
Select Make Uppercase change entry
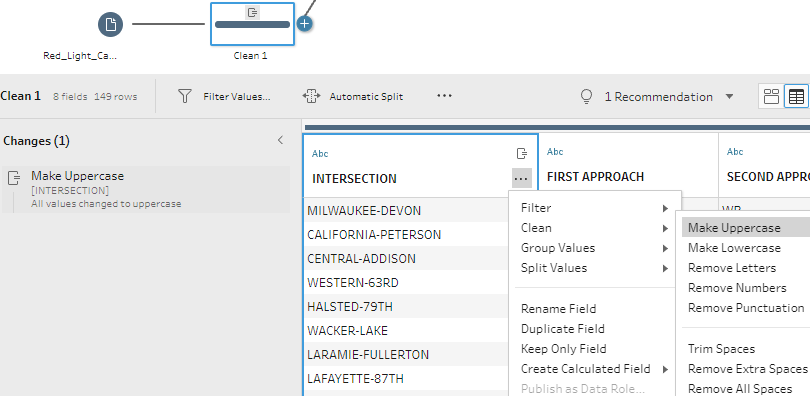click(146, 189)
